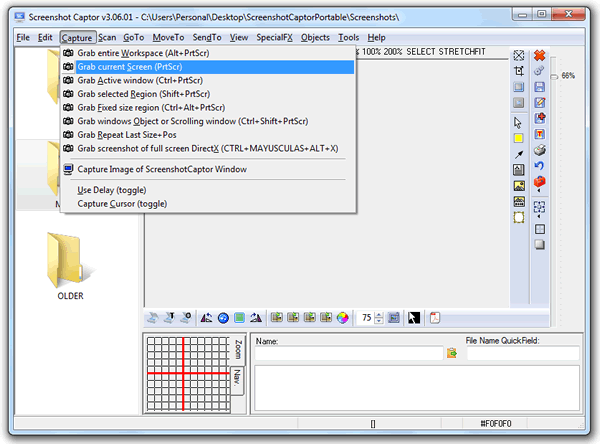Click the blue rotate circle icon
This screenshot has width=600, height=444.
(223, 318)
